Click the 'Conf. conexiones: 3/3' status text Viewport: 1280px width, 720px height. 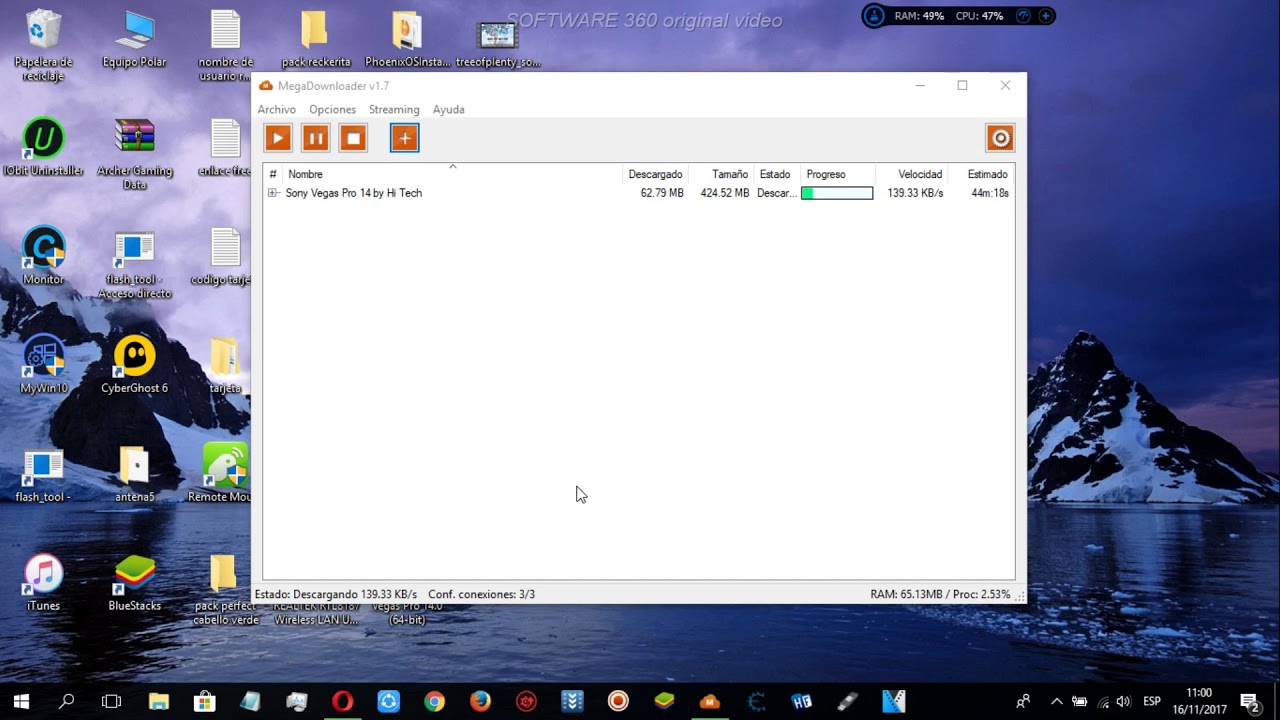coord(481,594)
